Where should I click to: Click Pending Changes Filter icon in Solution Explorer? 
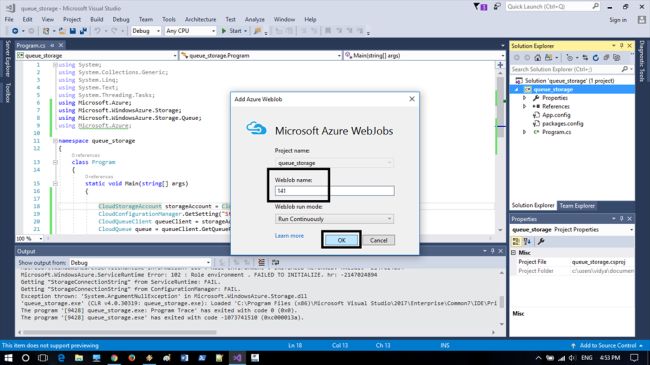(x=570, y=58)
